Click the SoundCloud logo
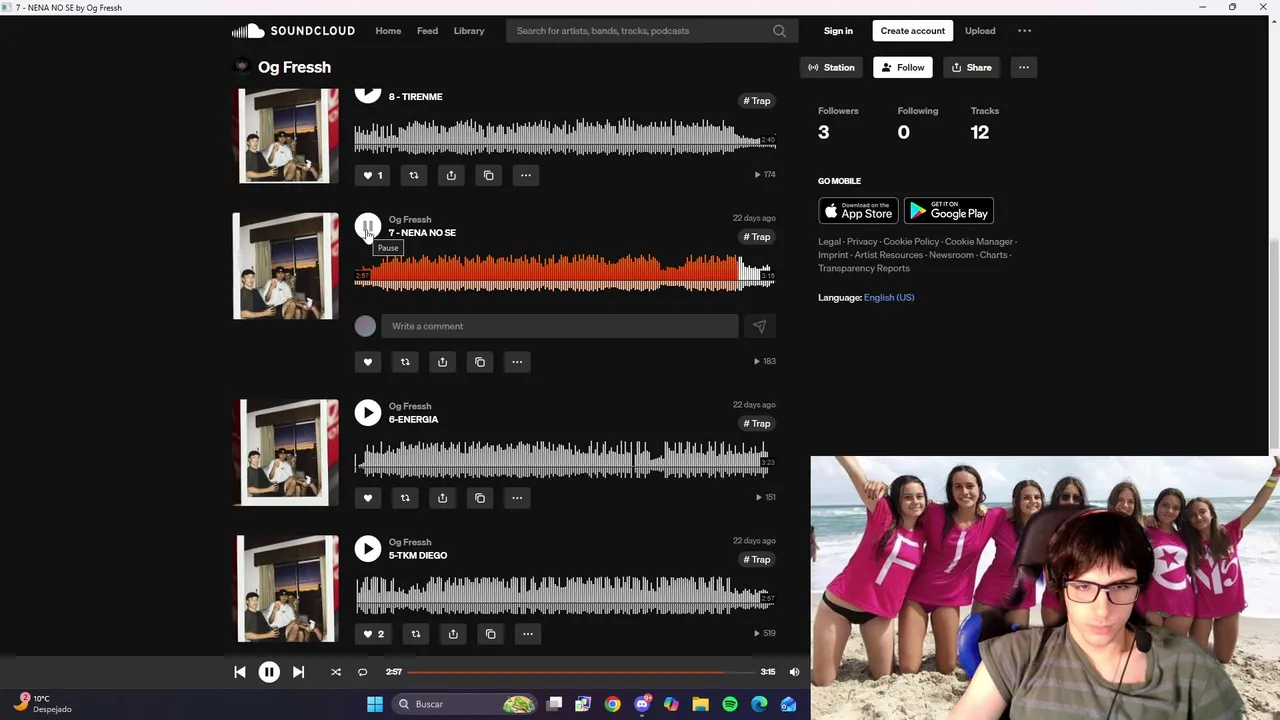Screen dimensions: 1280x720 (293, 31)
